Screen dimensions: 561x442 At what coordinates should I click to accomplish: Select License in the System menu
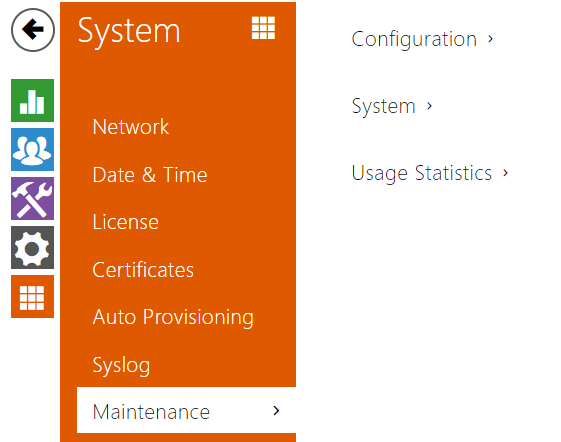126,222
